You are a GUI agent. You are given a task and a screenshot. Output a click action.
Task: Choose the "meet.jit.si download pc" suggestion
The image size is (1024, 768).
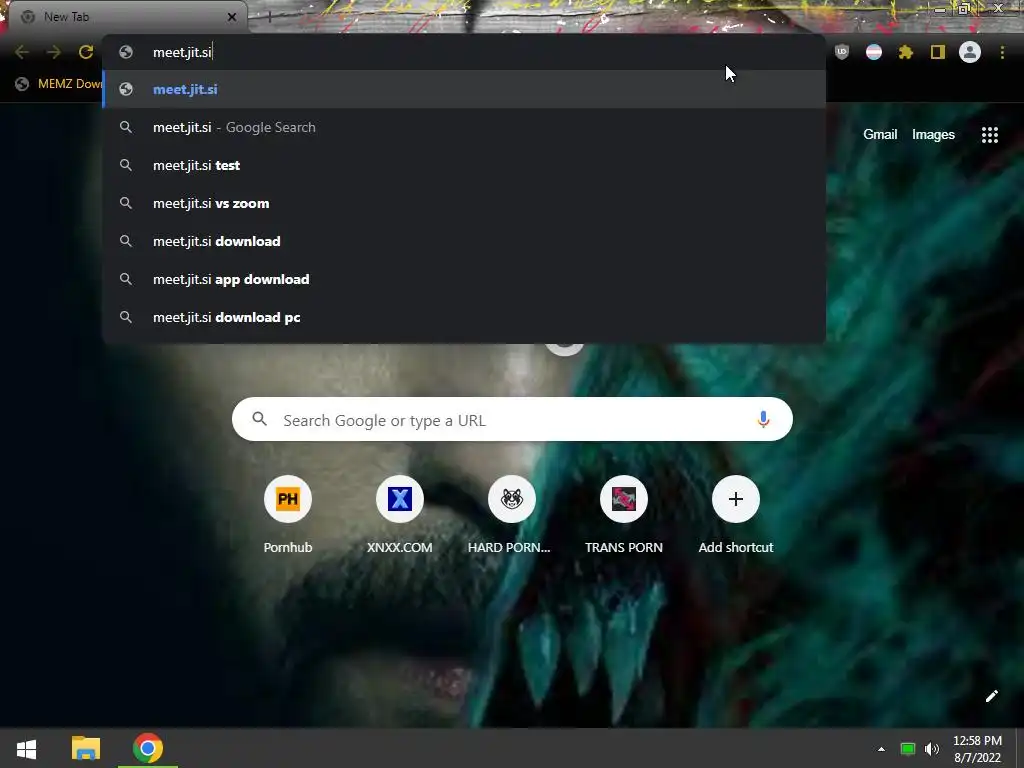pyautogui.click(x=465, y=317)
